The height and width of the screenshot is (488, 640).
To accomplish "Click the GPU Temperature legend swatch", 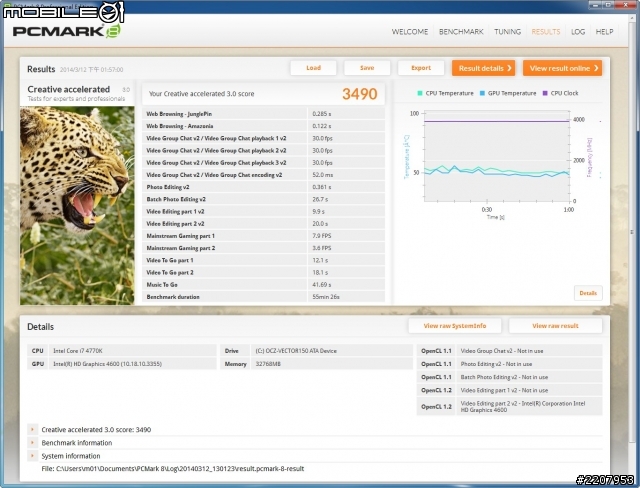I will (x=482, y=93).
